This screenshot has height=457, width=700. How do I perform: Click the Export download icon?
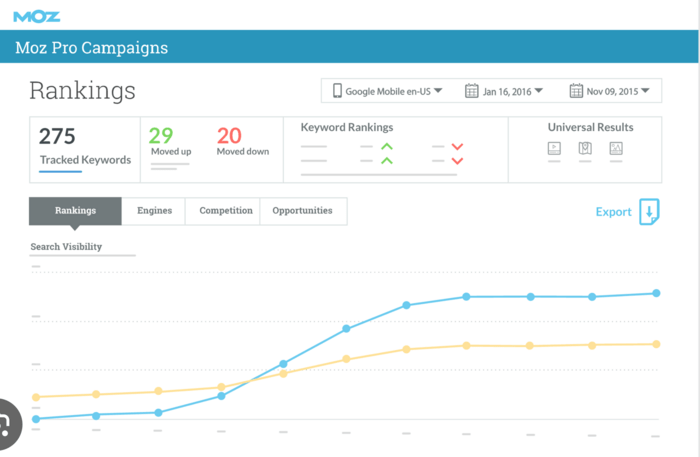click(649, 212)
